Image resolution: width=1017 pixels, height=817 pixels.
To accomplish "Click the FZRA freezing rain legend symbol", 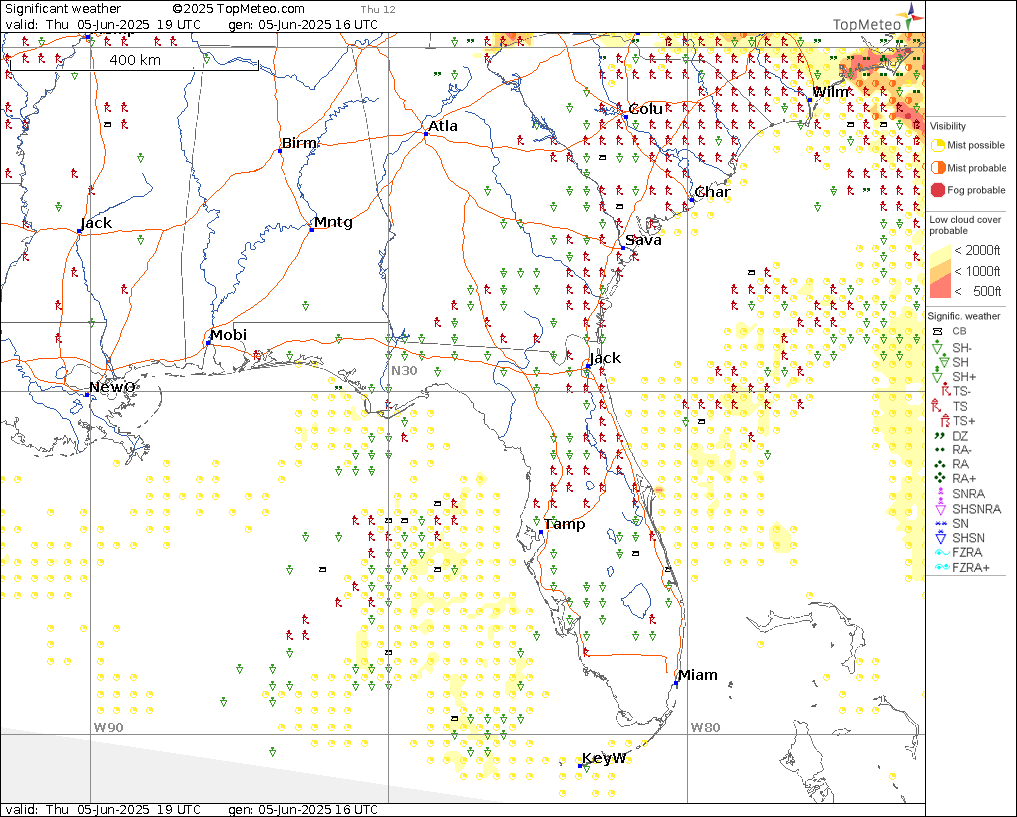I will point(942,552).
